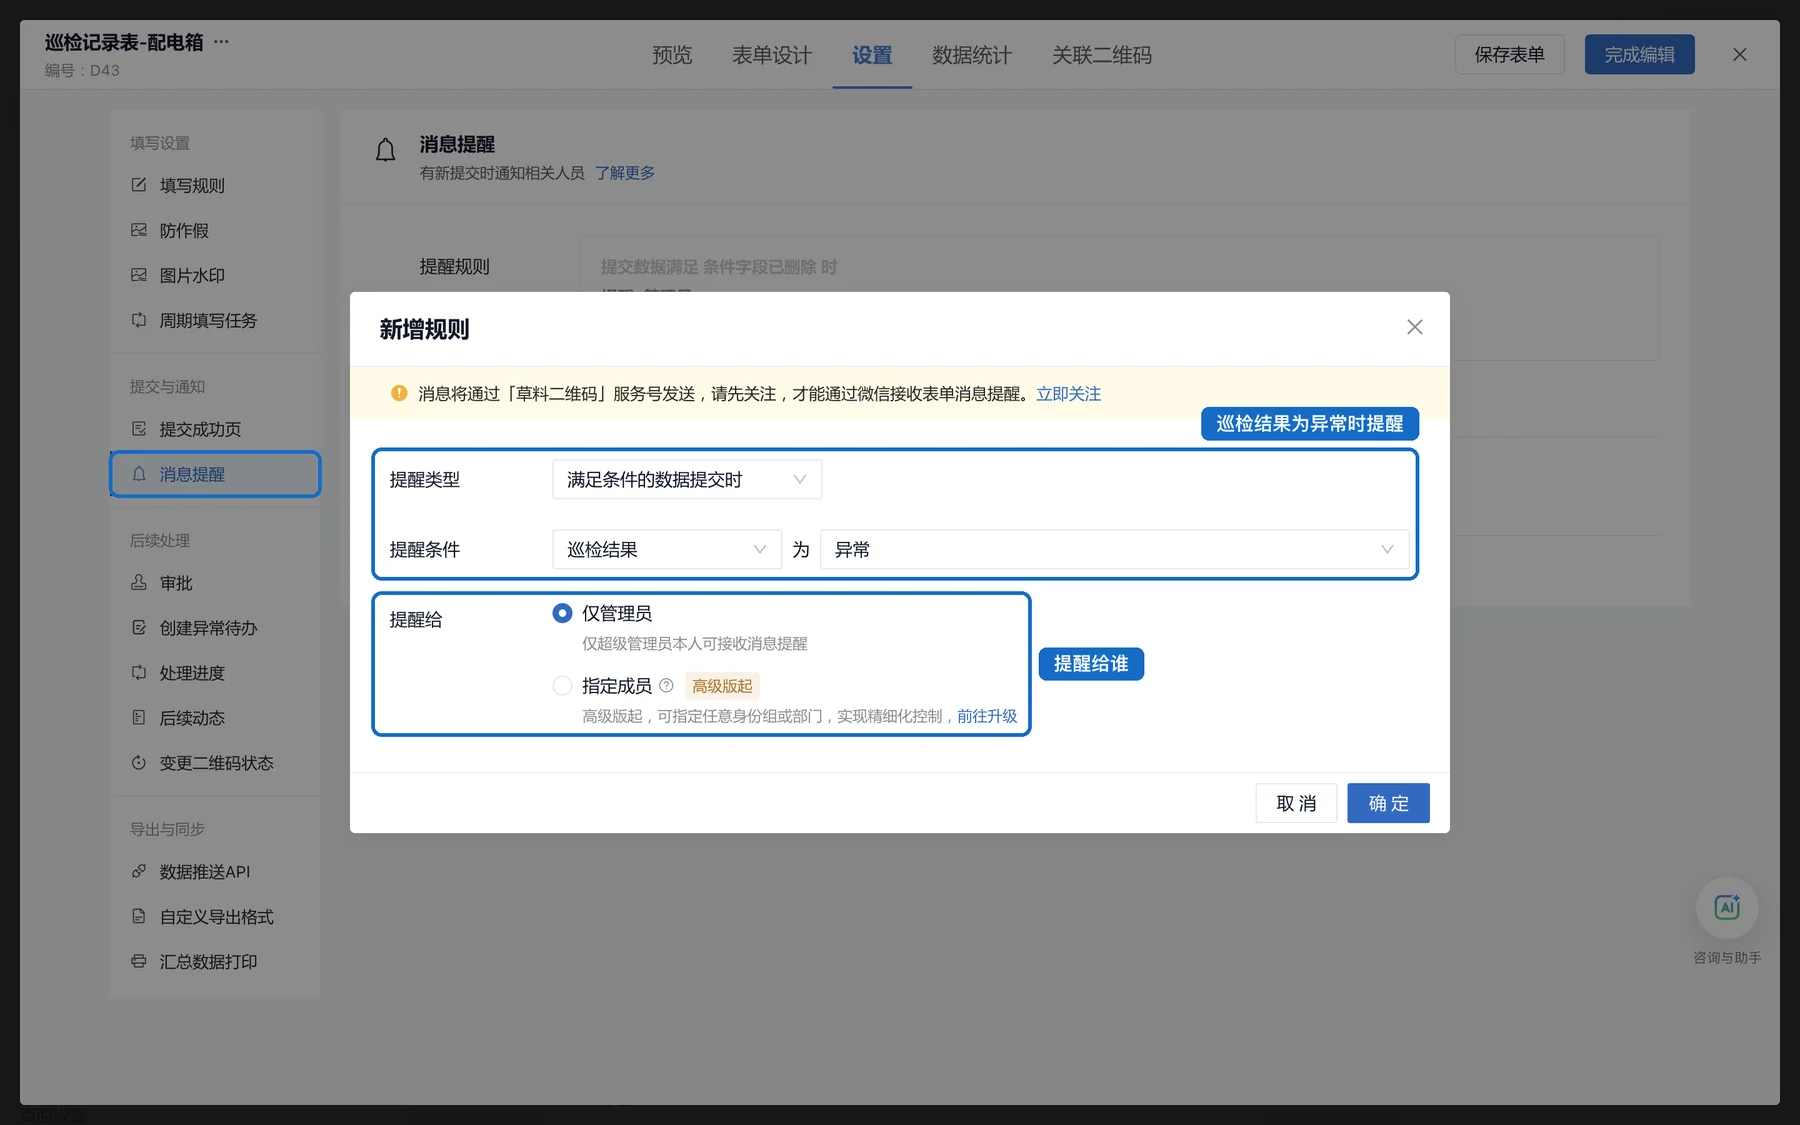Switch to the 预览 tab
Viewport: 1800px width, 1125px height.
coord(672,55)
